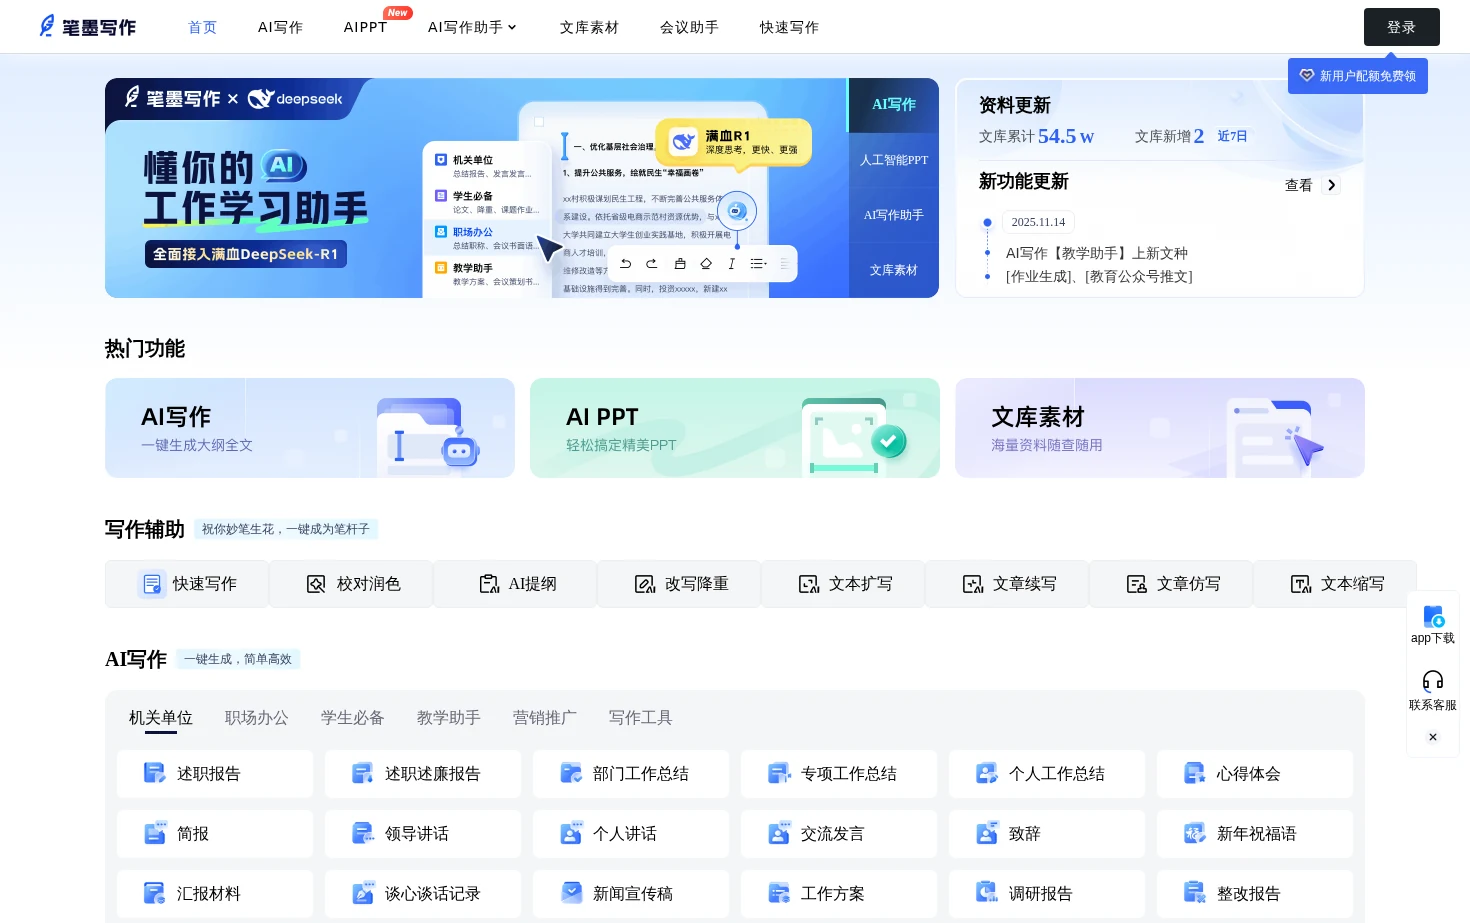Open the AI写作 hot feature card

310,428
